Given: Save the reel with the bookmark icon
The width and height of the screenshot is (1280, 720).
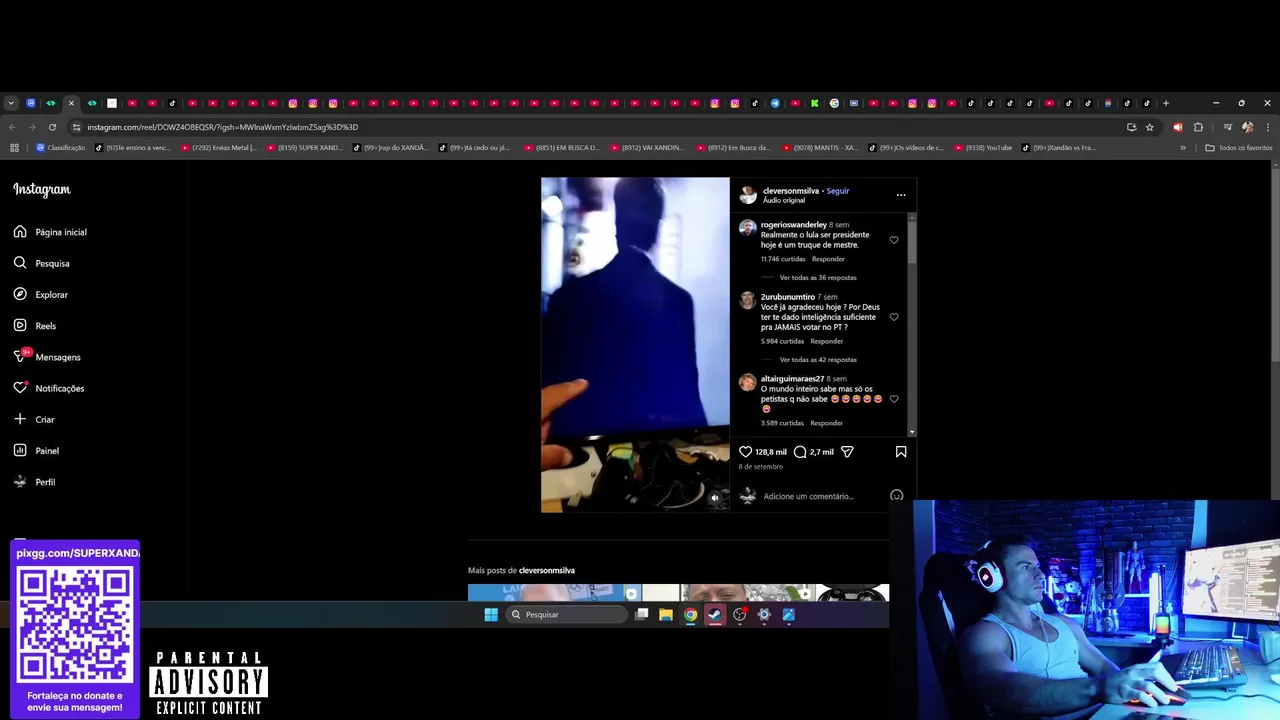Looking at the screenshot, I should tap(901, 452).
